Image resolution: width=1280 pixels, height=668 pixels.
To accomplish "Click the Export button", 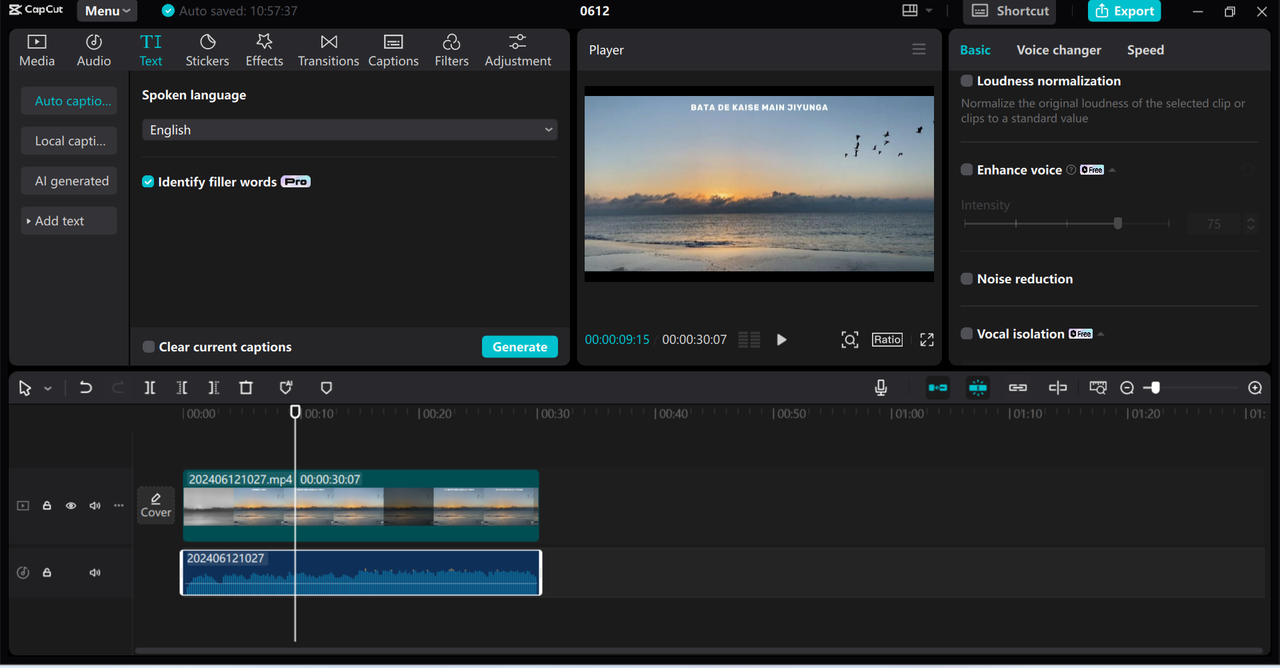I will point(1124,11).
